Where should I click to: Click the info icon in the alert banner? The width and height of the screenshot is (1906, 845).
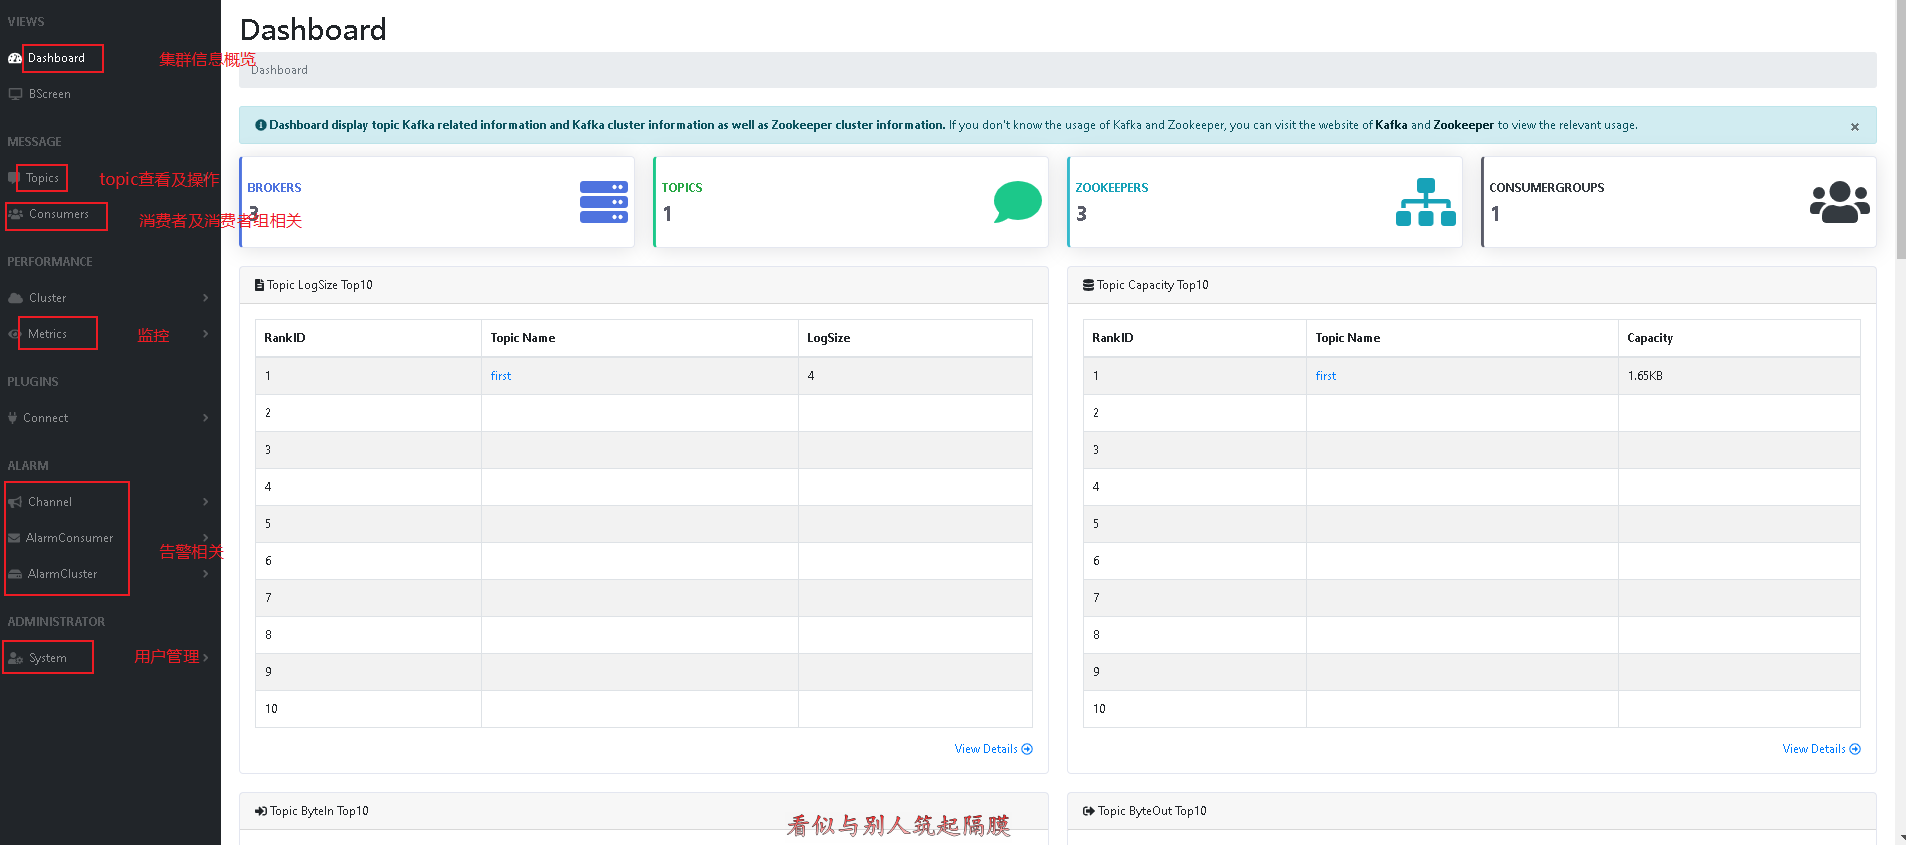(x=261, y=125)
